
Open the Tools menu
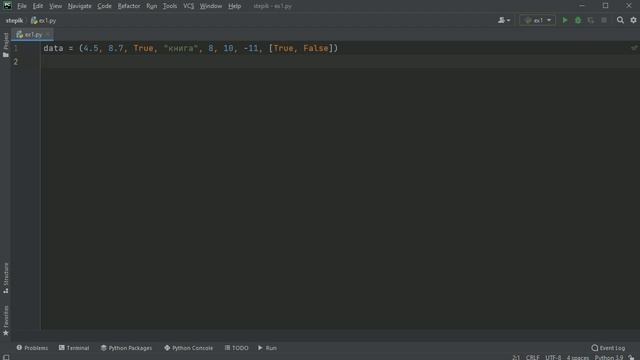[x=170, y=6]
